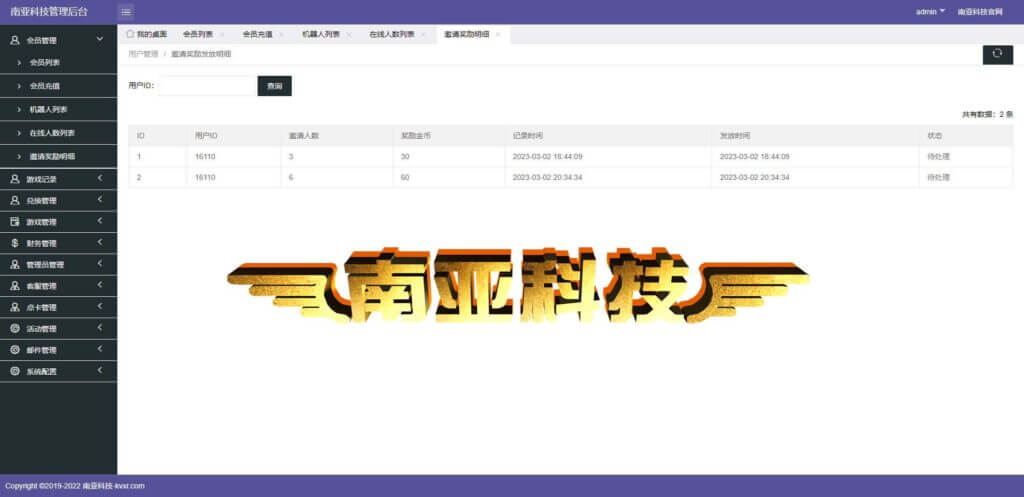Click the 游戏管理 sidebar icon
This screenshot has width=1024, height=497.
click(14, 222)
